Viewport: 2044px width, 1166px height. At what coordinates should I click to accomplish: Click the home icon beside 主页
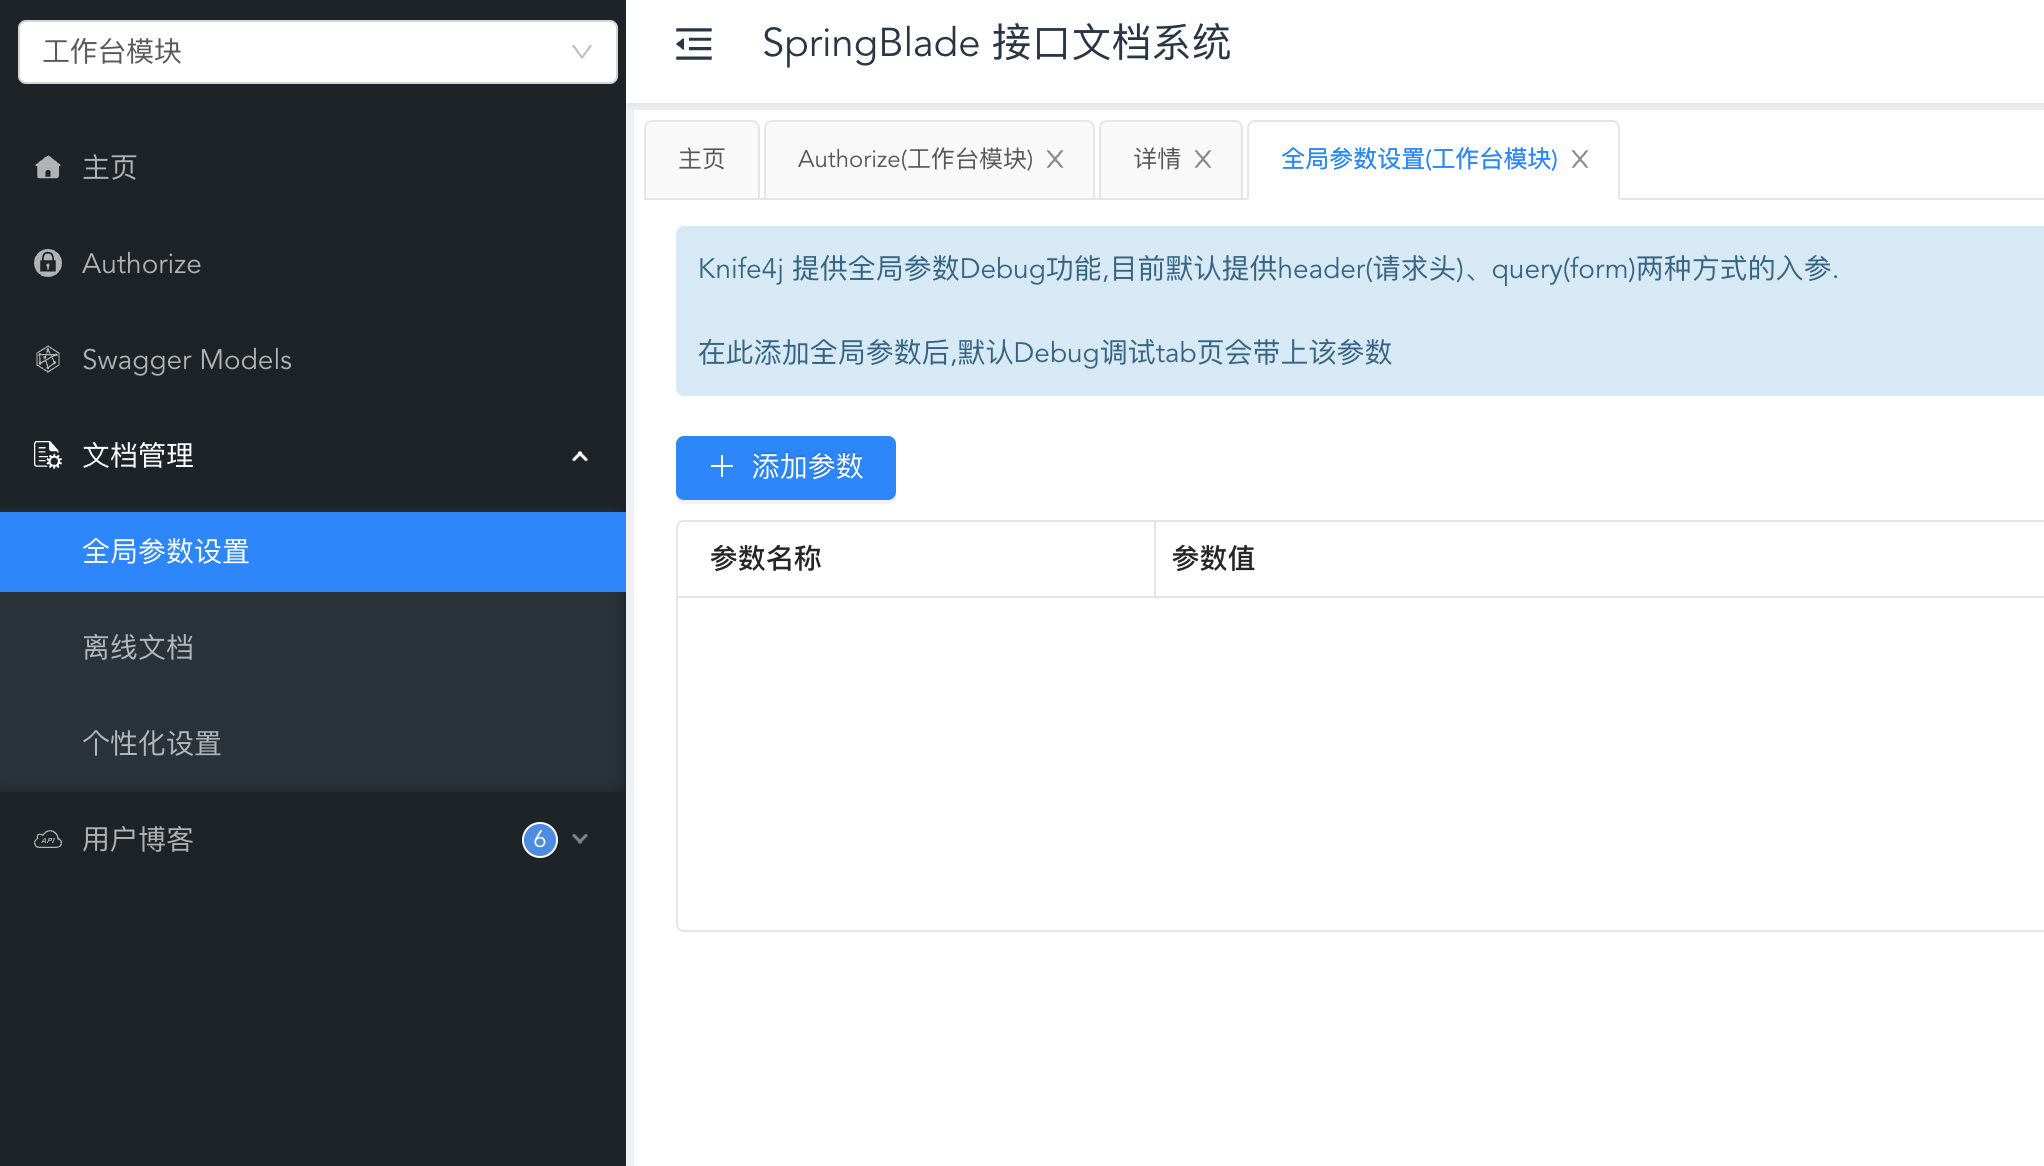click(48, 167)
